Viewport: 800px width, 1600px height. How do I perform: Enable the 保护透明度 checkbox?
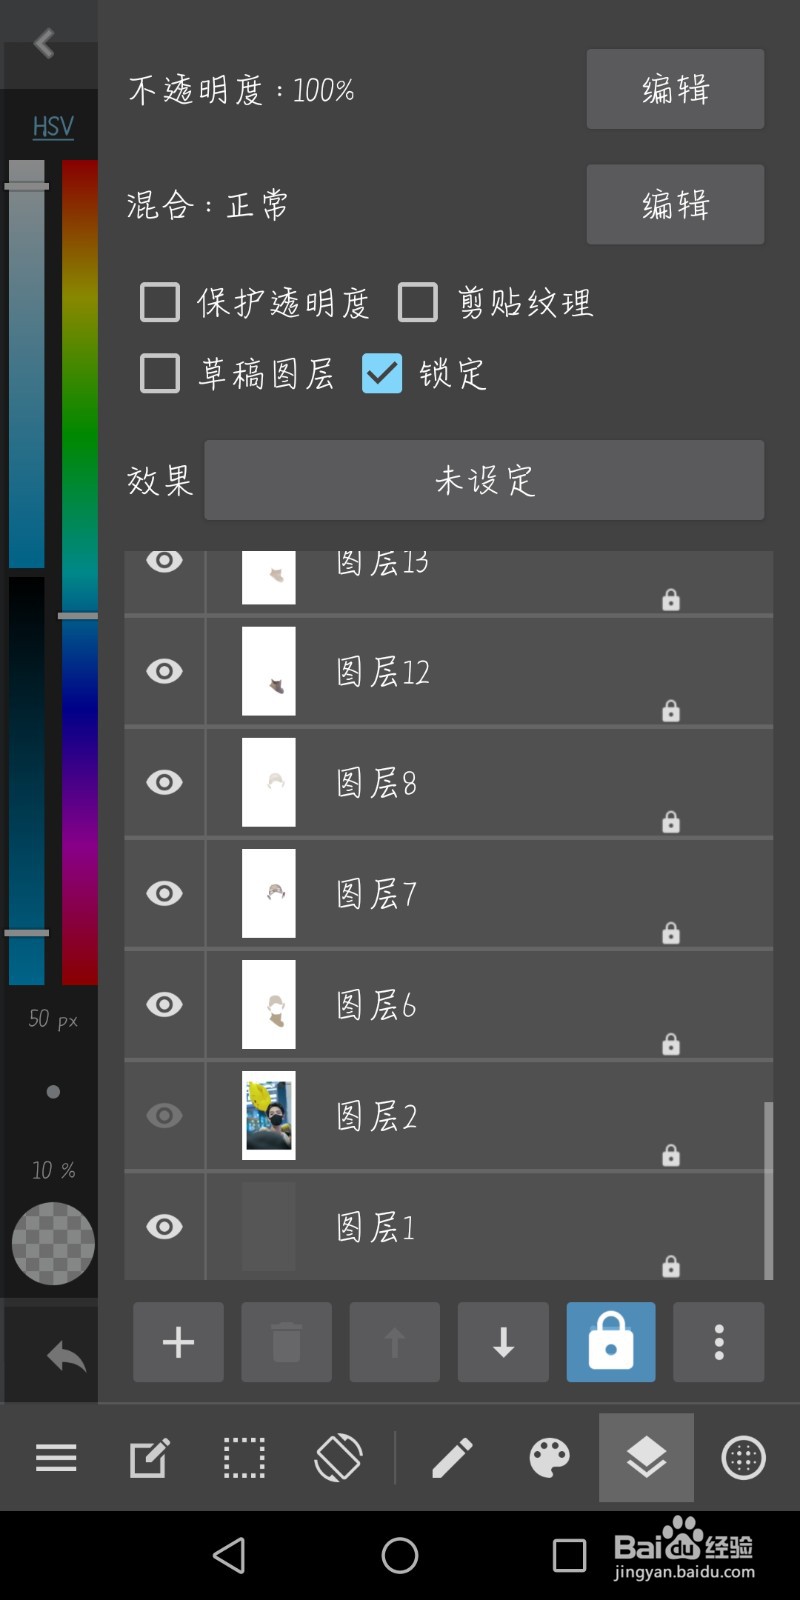coord(159,302)
